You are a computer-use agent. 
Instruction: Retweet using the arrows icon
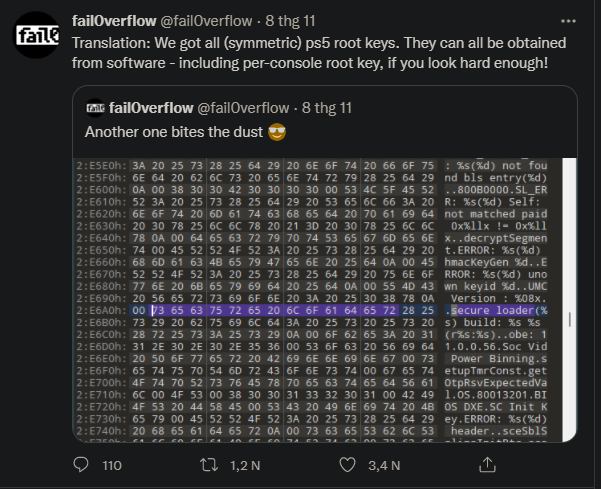coord(209,465)
